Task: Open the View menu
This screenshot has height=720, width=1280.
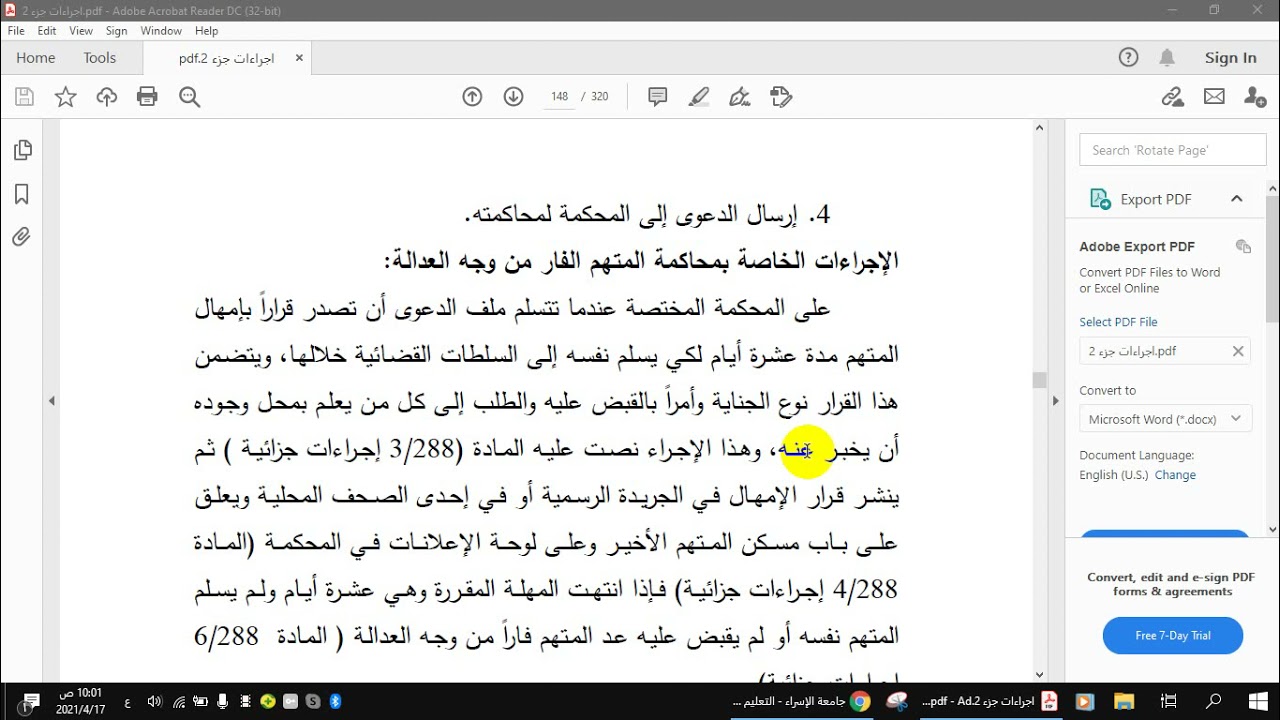Action: click(81, 31)
